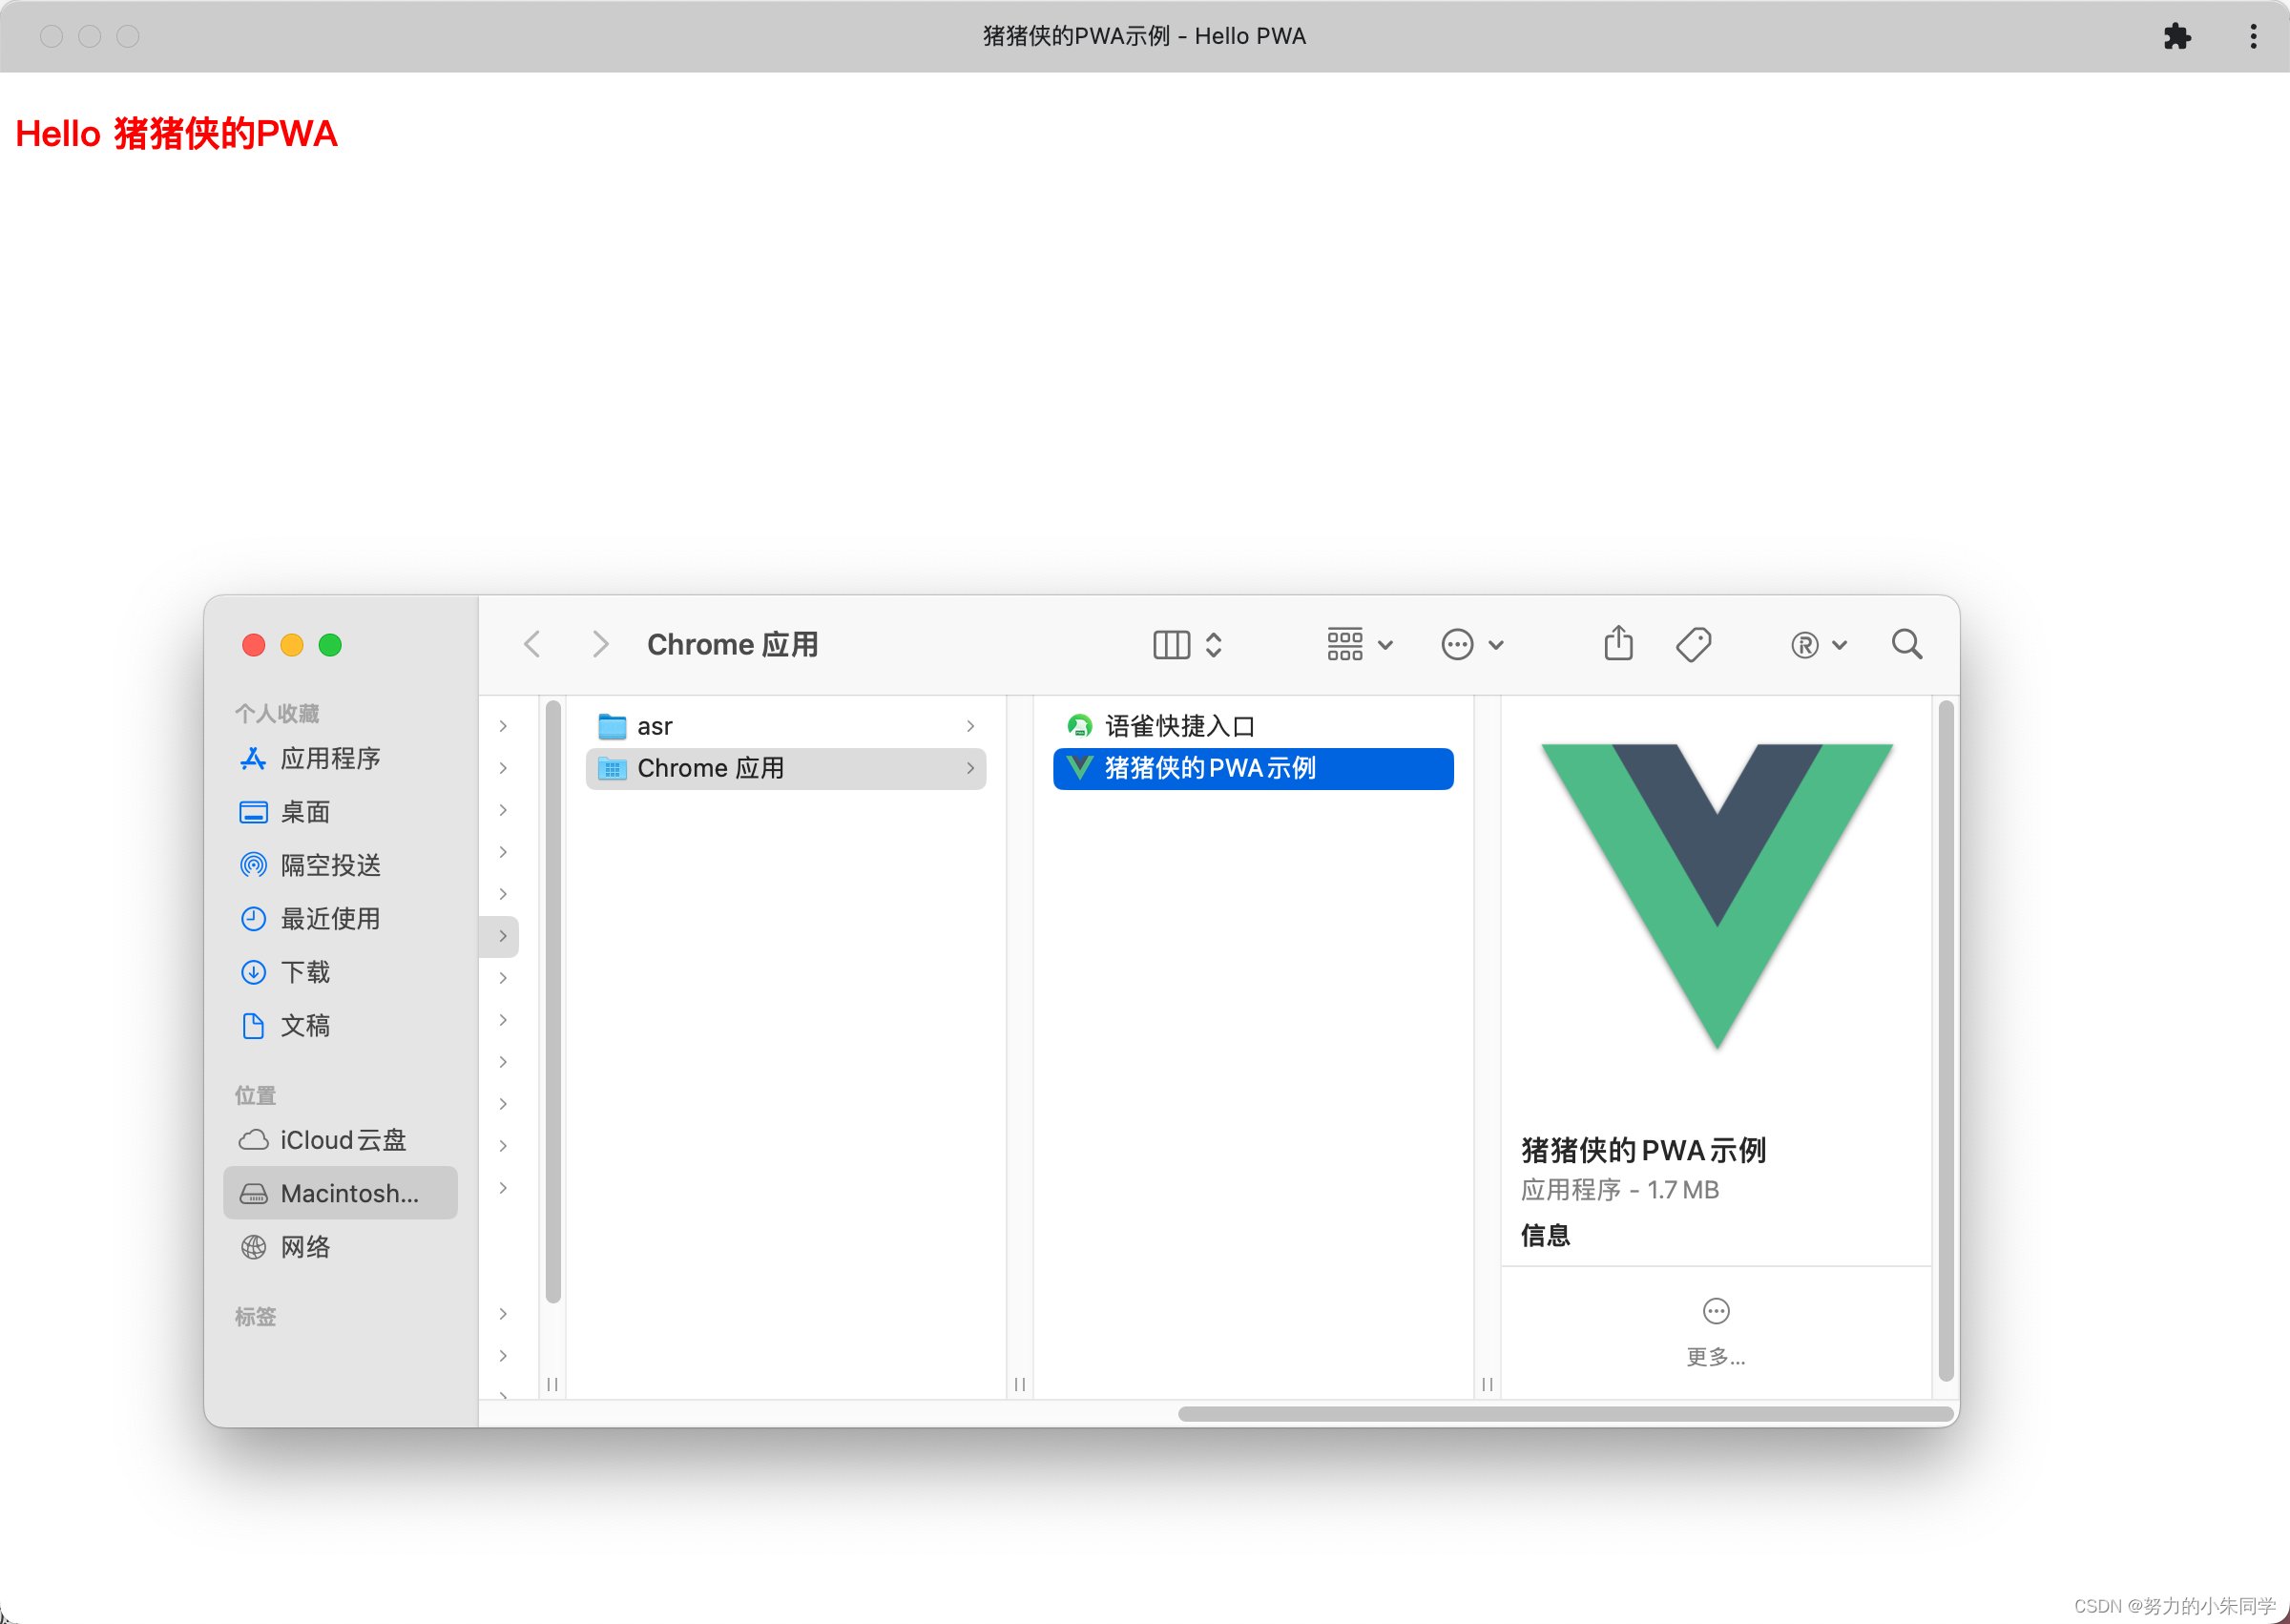
Task: Open the PWA window three-dot menu
Action: click(x=2253, y=37)
